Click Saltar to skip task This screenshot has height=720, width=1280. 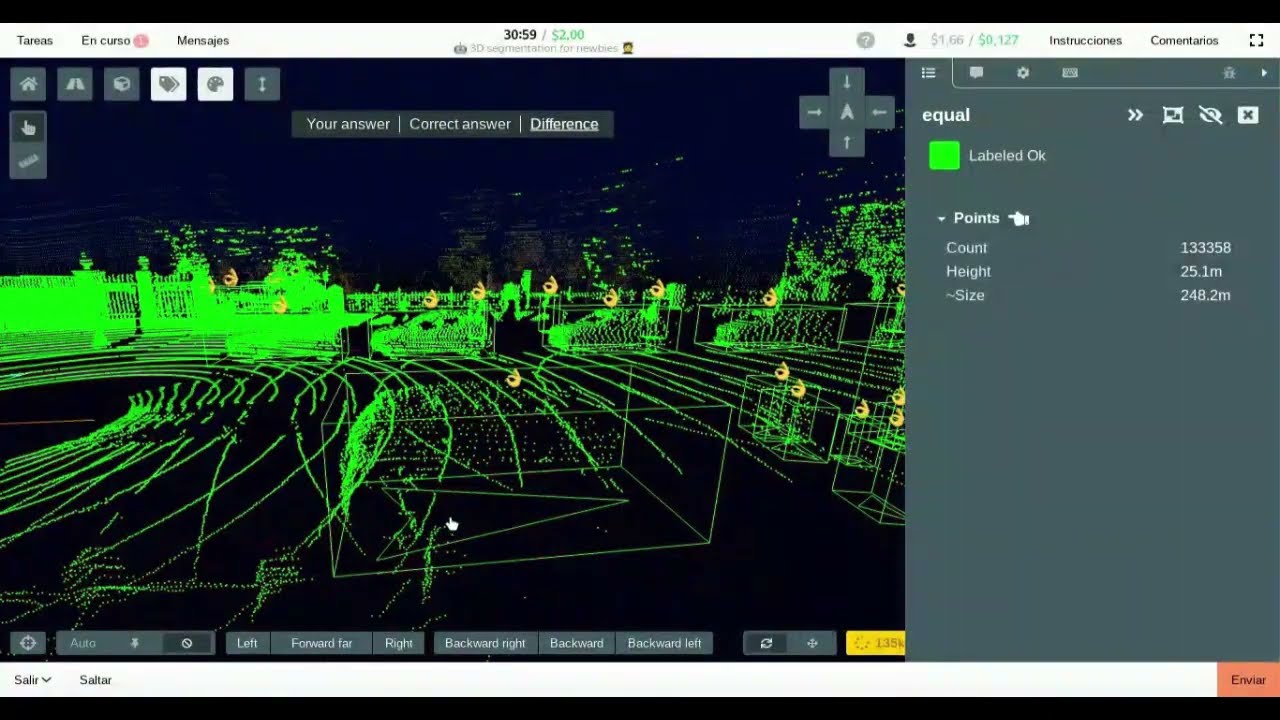coord(96,680)
